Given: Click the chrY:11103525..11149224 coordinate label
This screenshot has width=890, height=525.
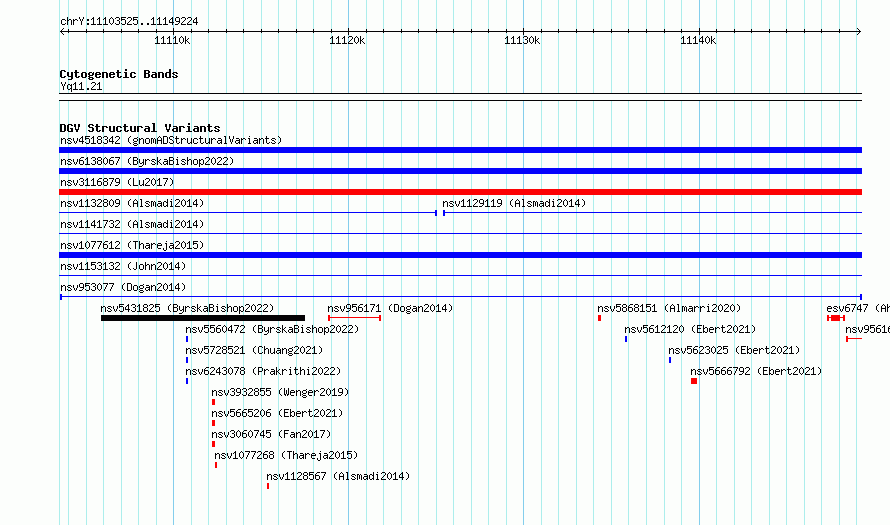Looking at the screenshot, I should coord(129,21).
